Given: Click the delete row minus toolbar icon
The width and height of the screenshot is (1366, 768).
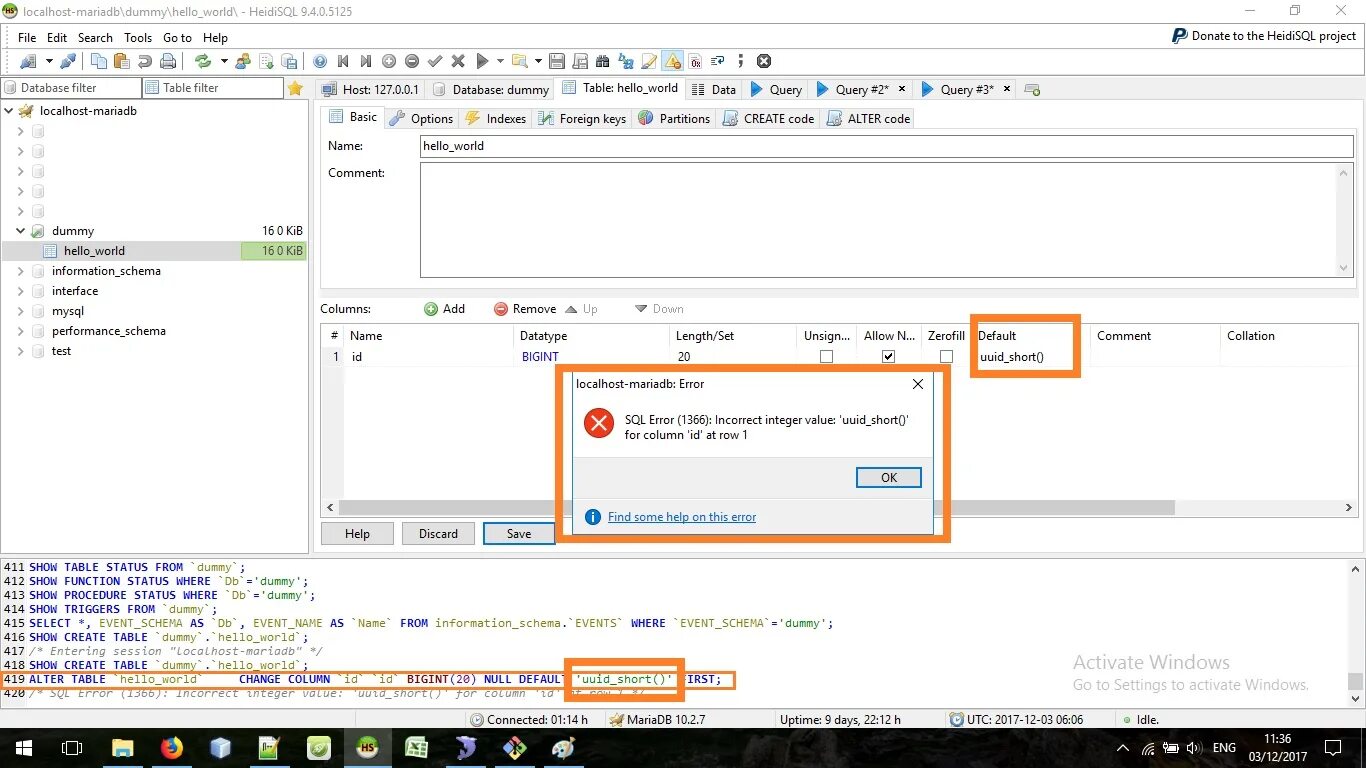Looking at the screenshot, I should tap(411, 61).
